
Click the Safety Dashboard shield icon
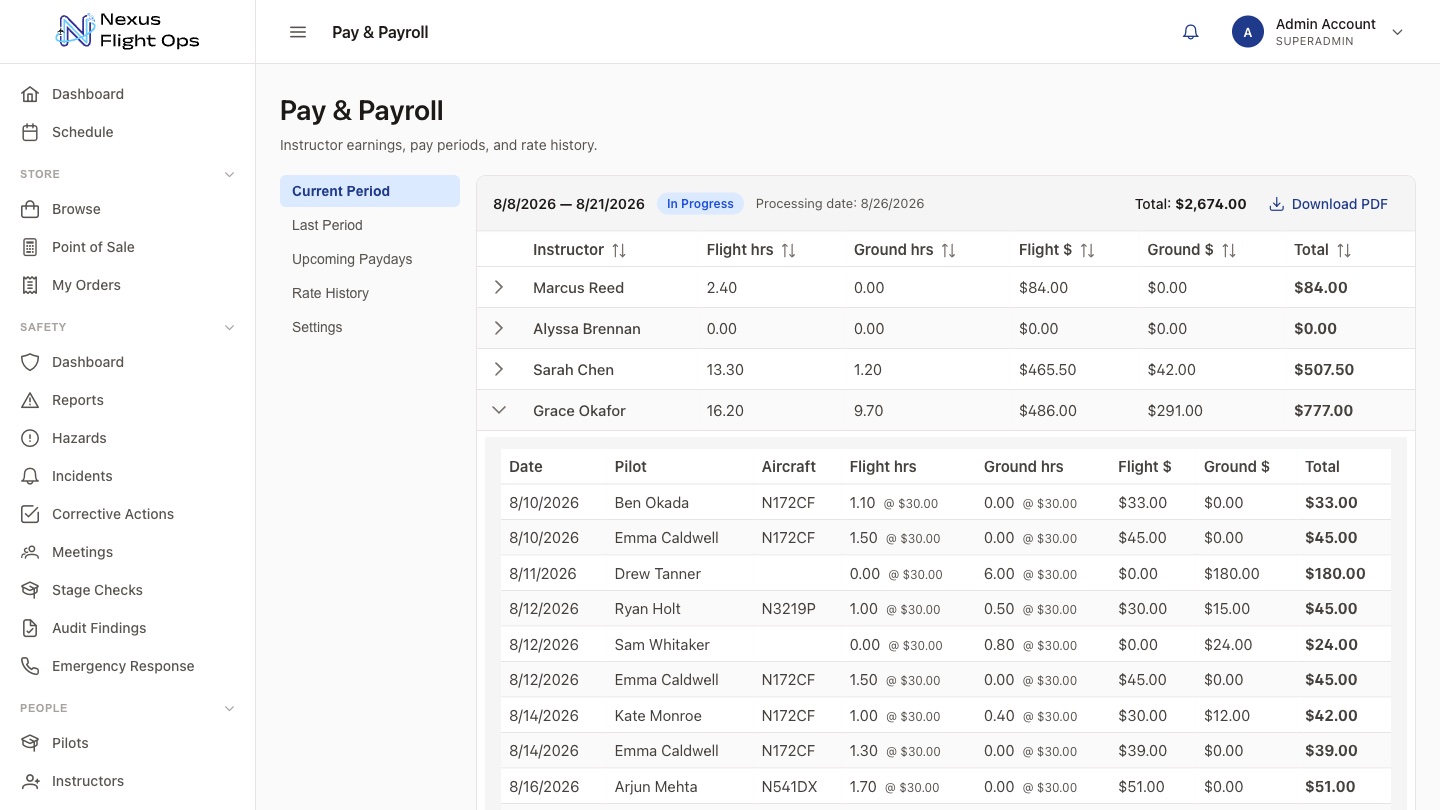pos(31,362)
